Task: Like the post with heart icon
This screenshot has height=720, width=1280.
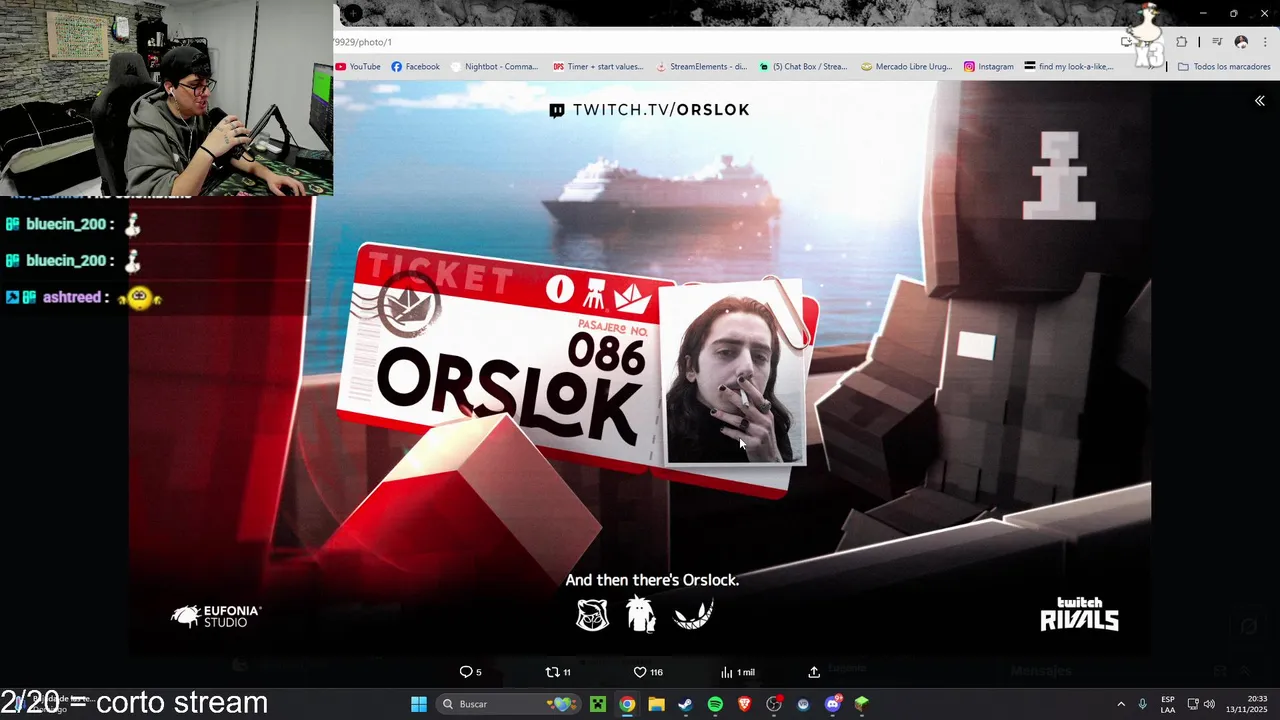Action: click(x=648, y=672)
